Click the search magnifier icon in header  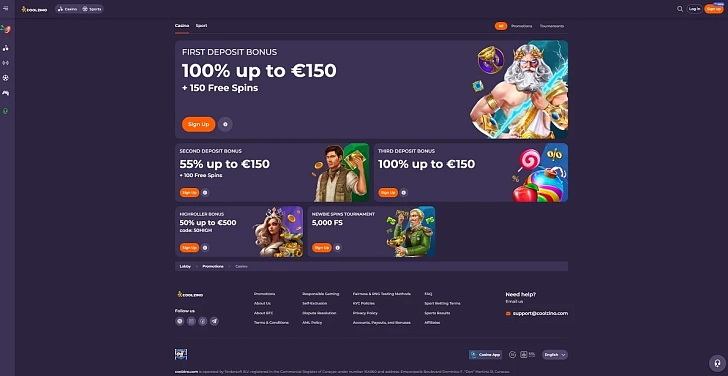point(680,9)
